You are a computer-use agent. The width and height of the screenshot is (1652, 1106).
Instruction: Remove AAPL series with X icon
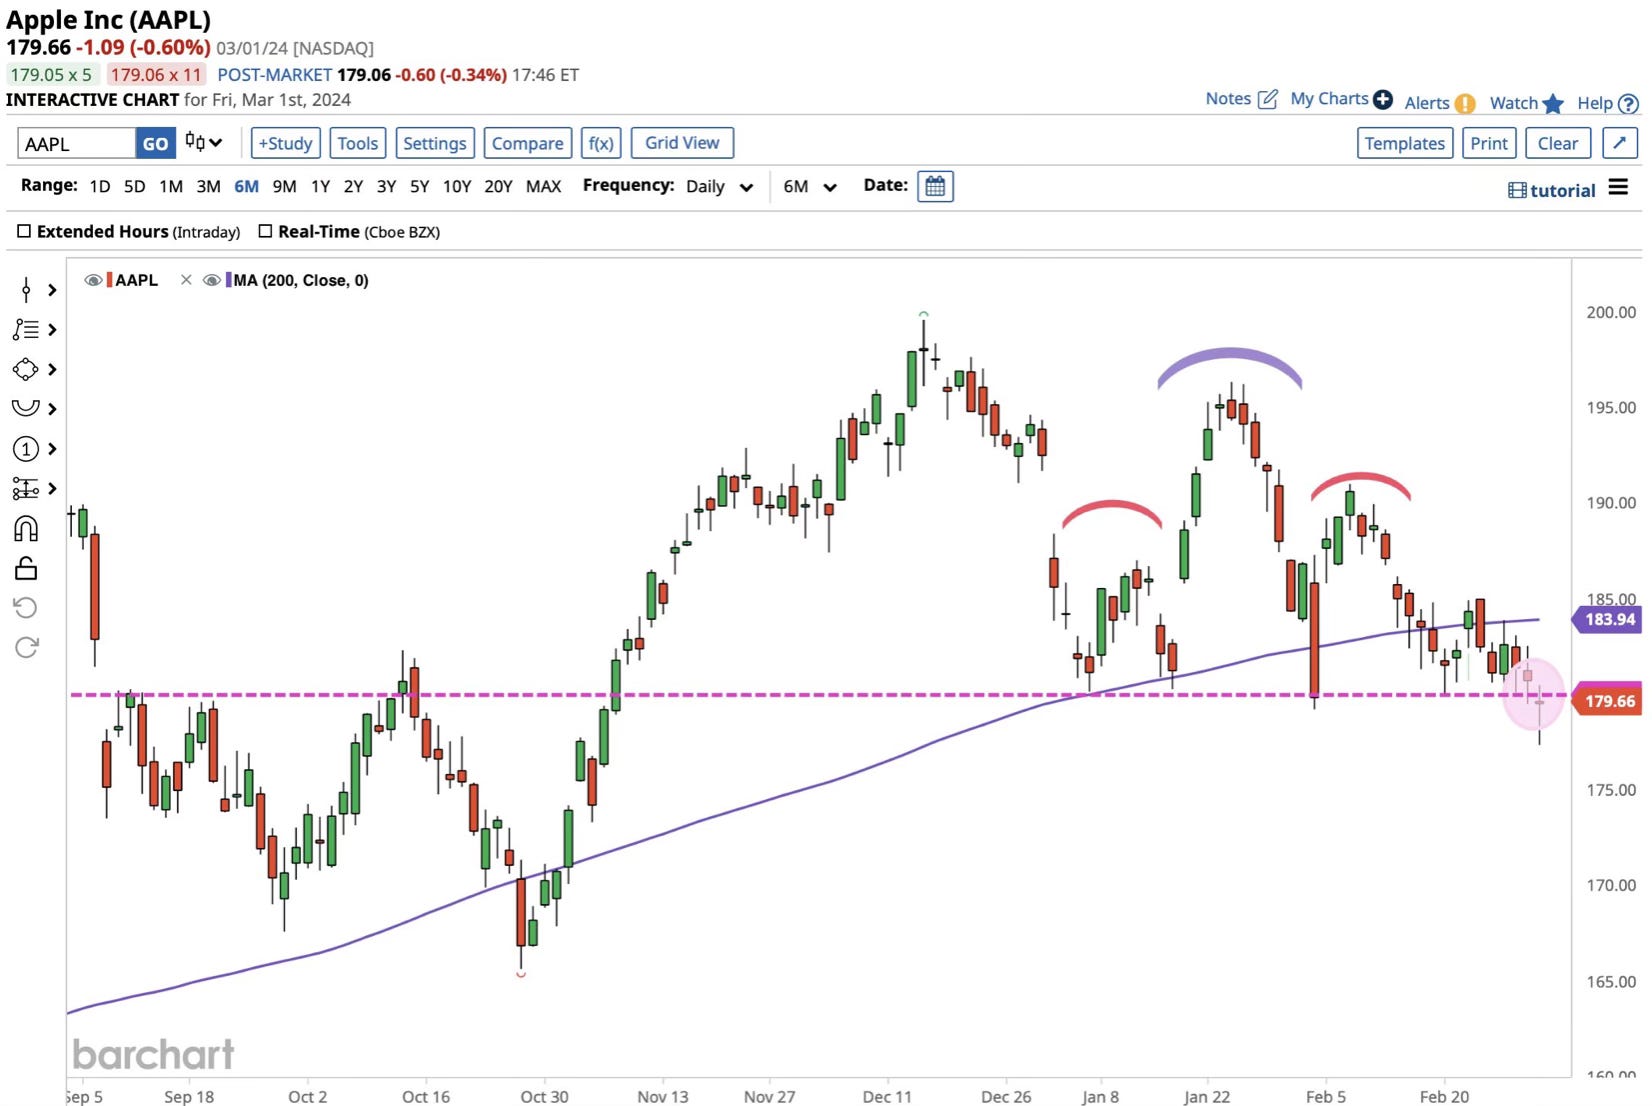point(186,280)
